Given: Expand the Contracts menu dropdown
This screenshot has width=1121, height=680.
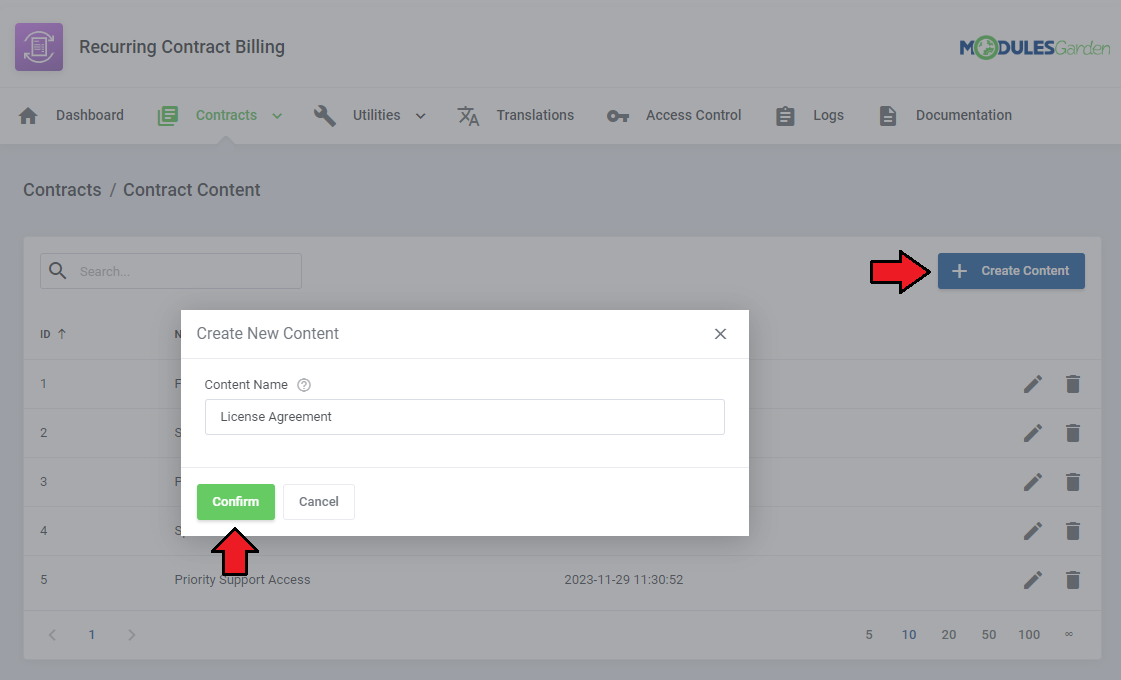Looking at the screenshot, I should (277, 116).
